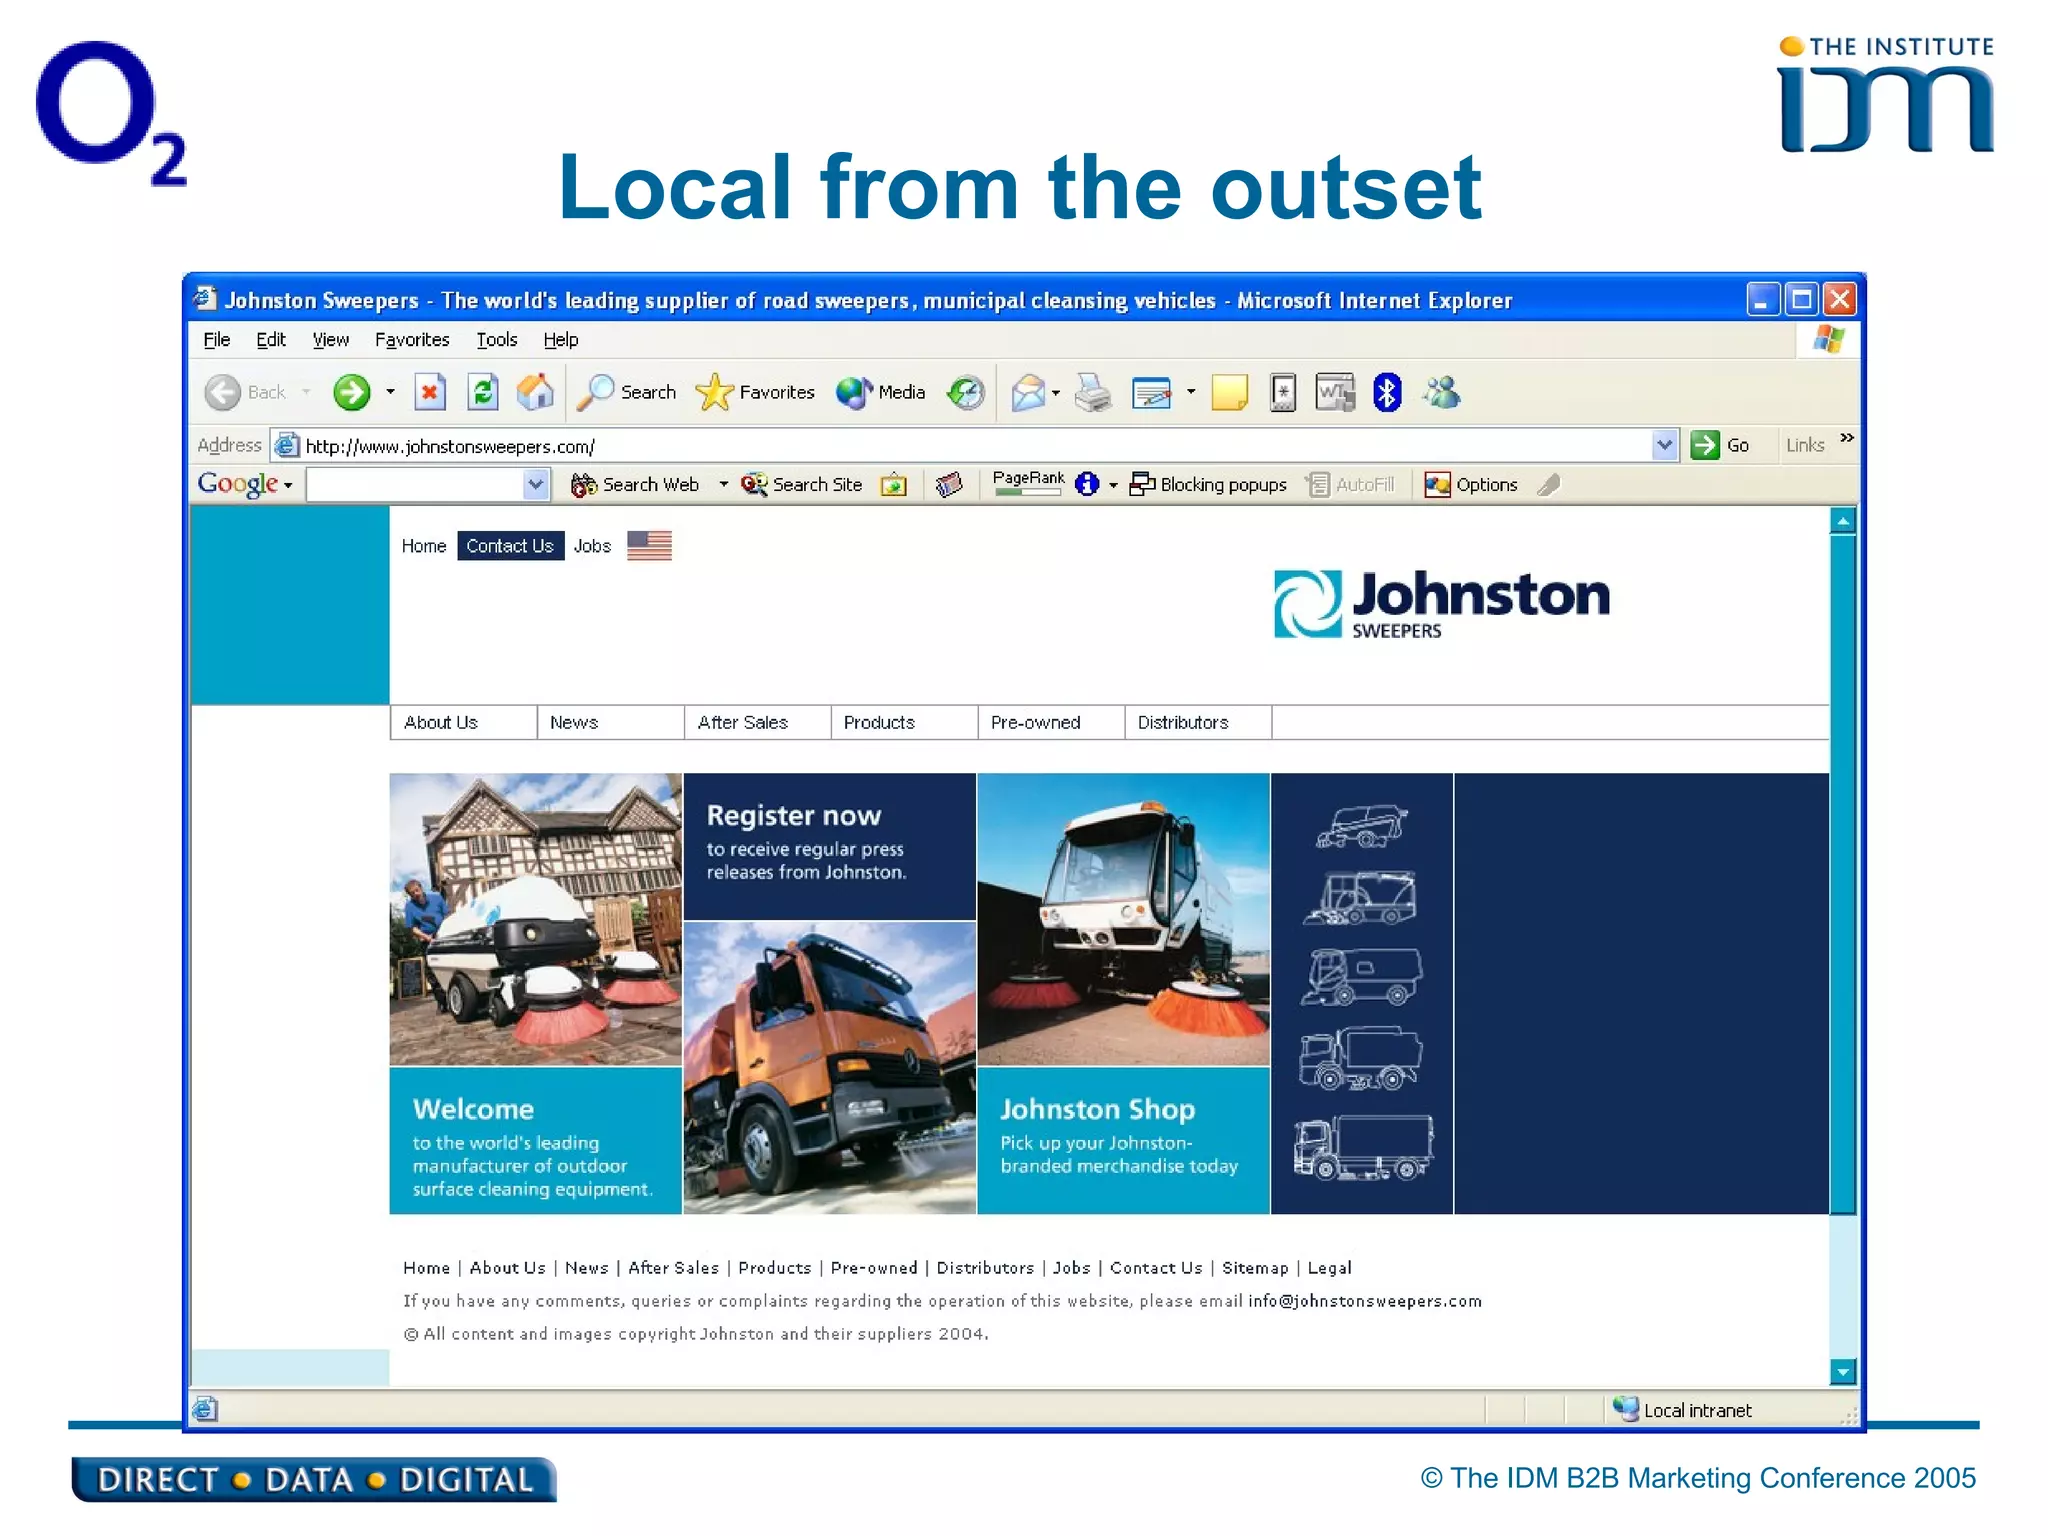Click the Sitemap footer link
This screenshot has height=1536, width=2048.
1255,1268
